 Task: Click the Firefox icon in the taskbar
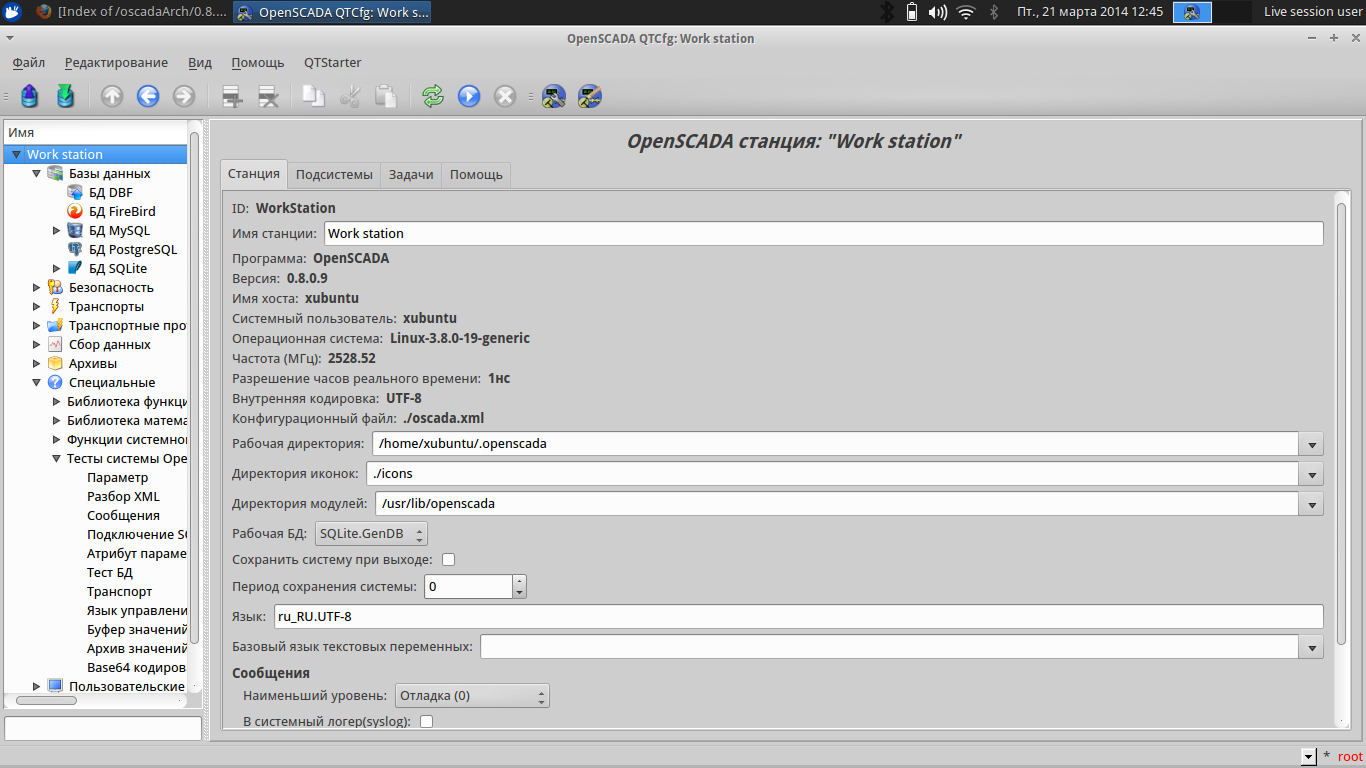[x=44, y=12]
